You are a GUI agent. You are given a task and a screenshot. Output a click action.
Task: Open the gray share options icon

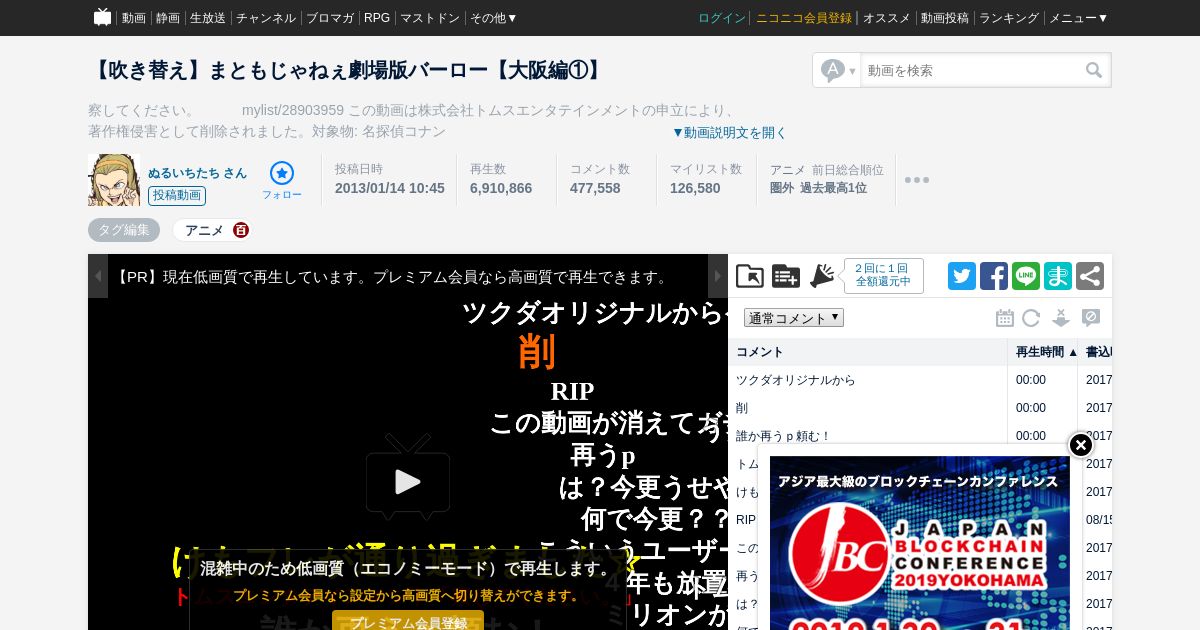(x=1090, y=276)
